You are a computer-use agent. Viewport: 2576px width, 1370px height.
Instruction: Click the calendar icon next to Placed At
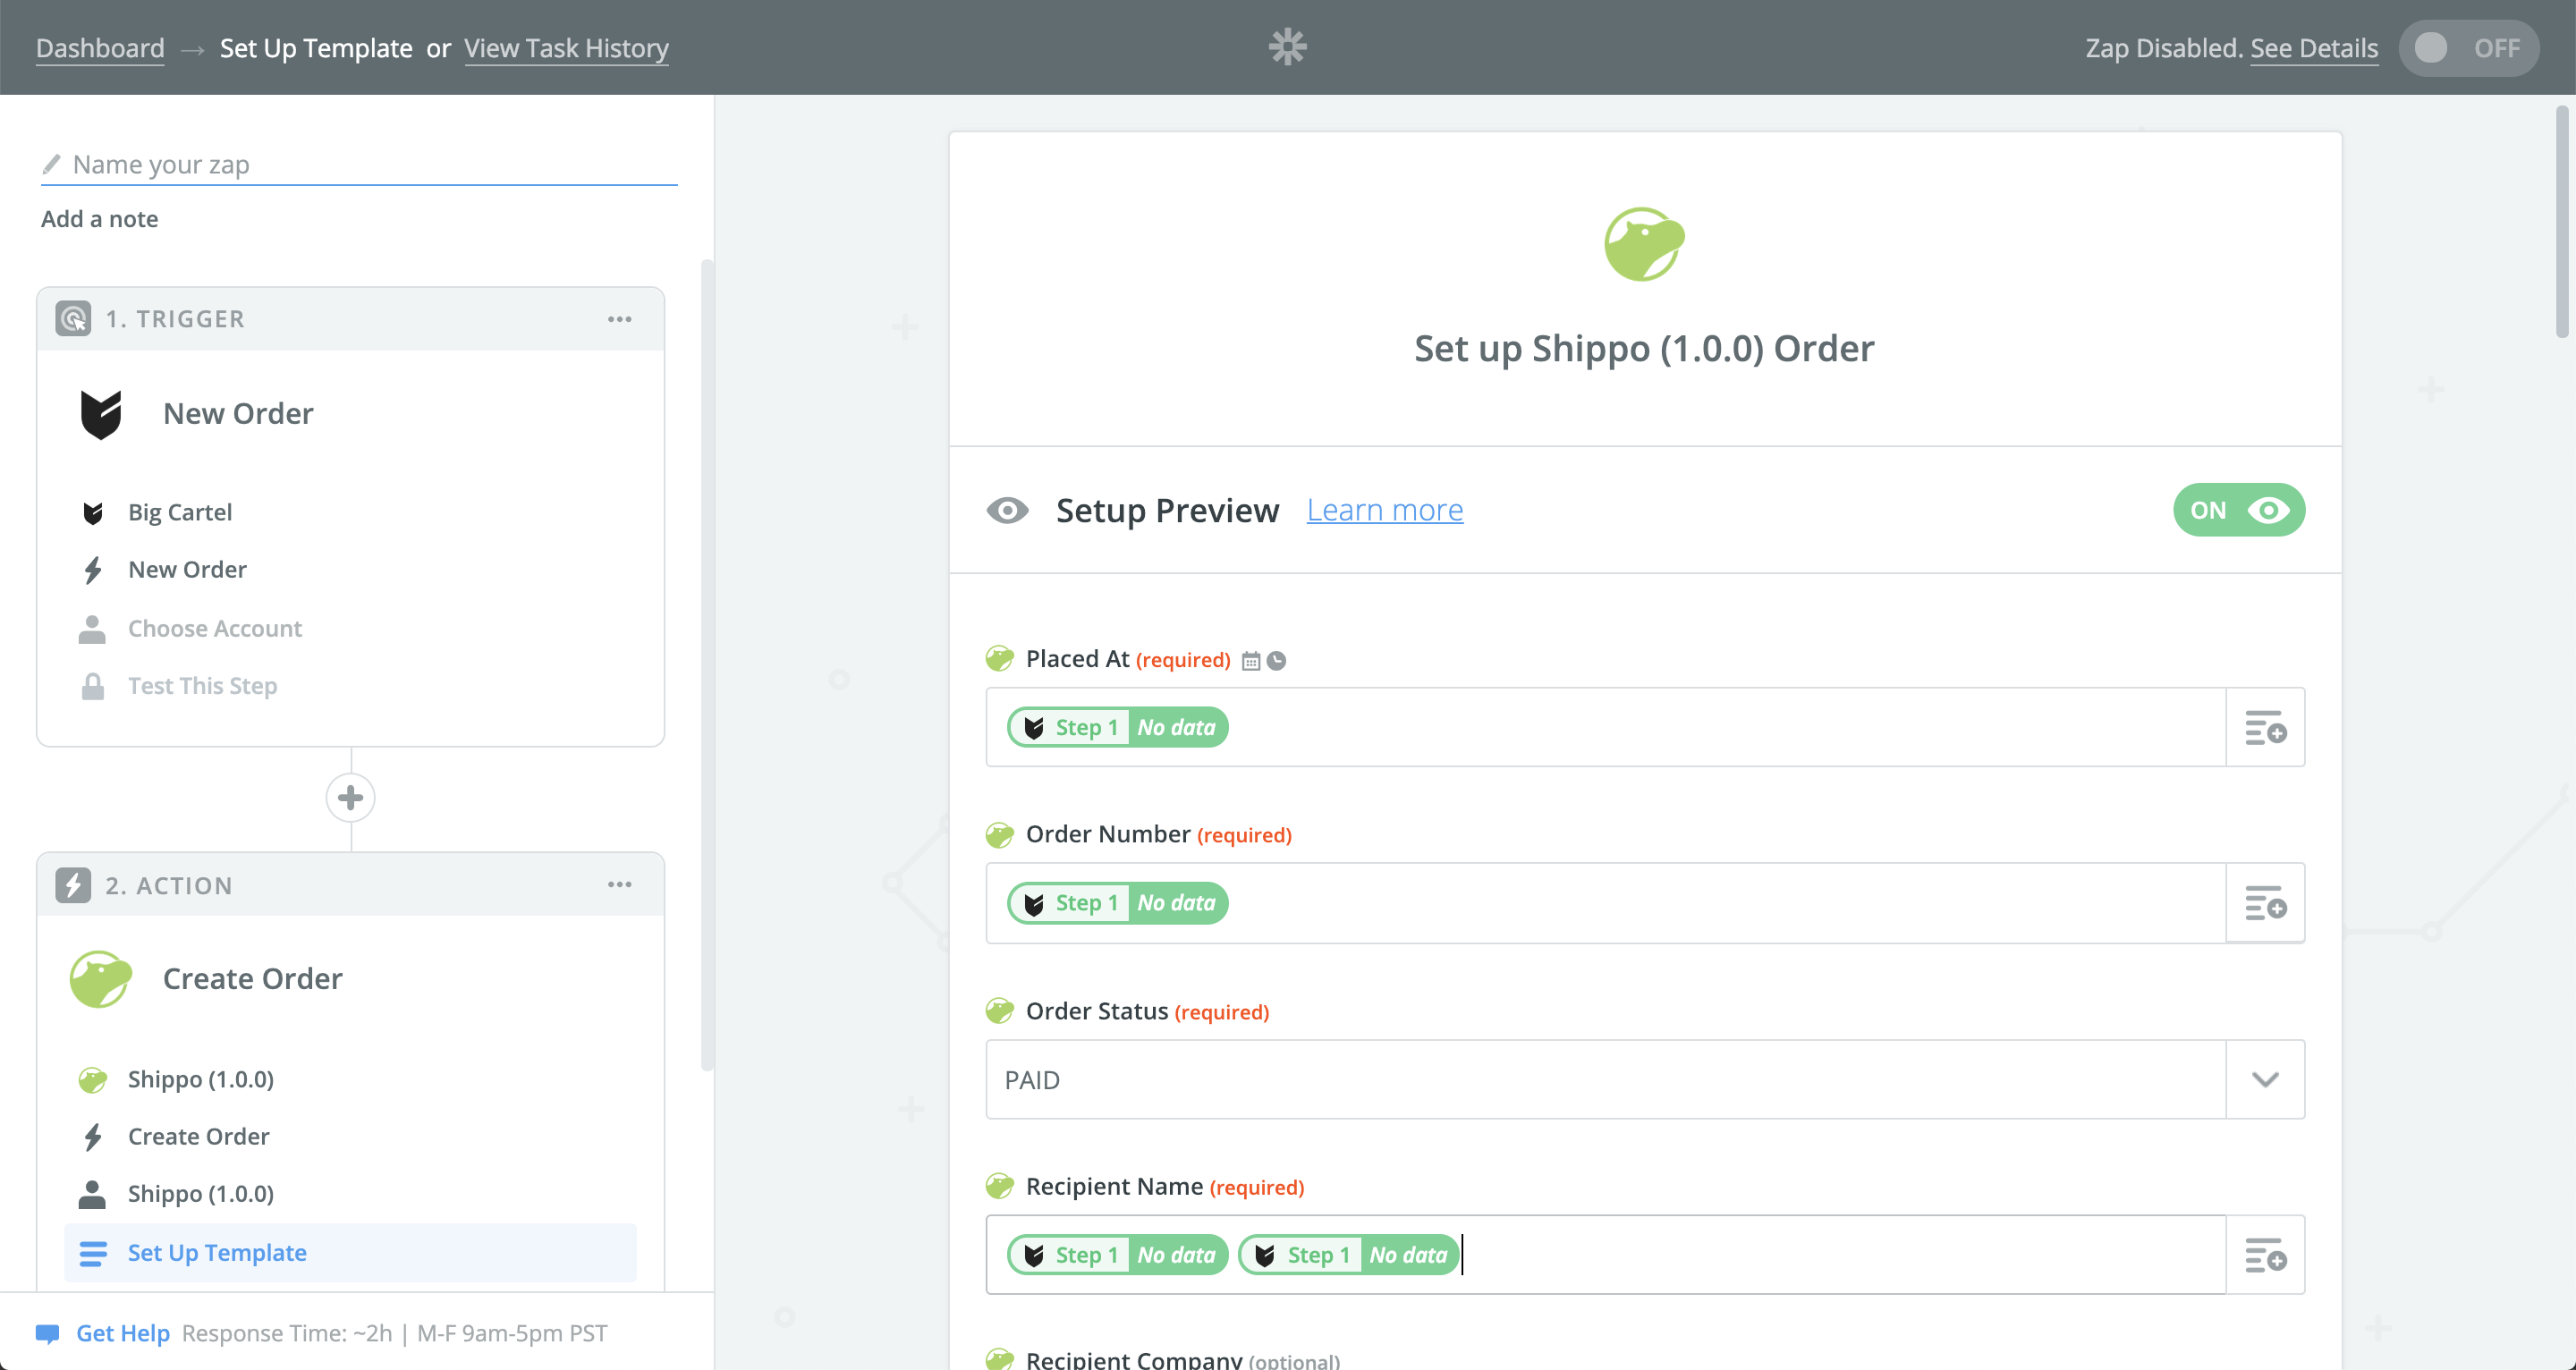pyautogui.click(x=1250, y=661)
